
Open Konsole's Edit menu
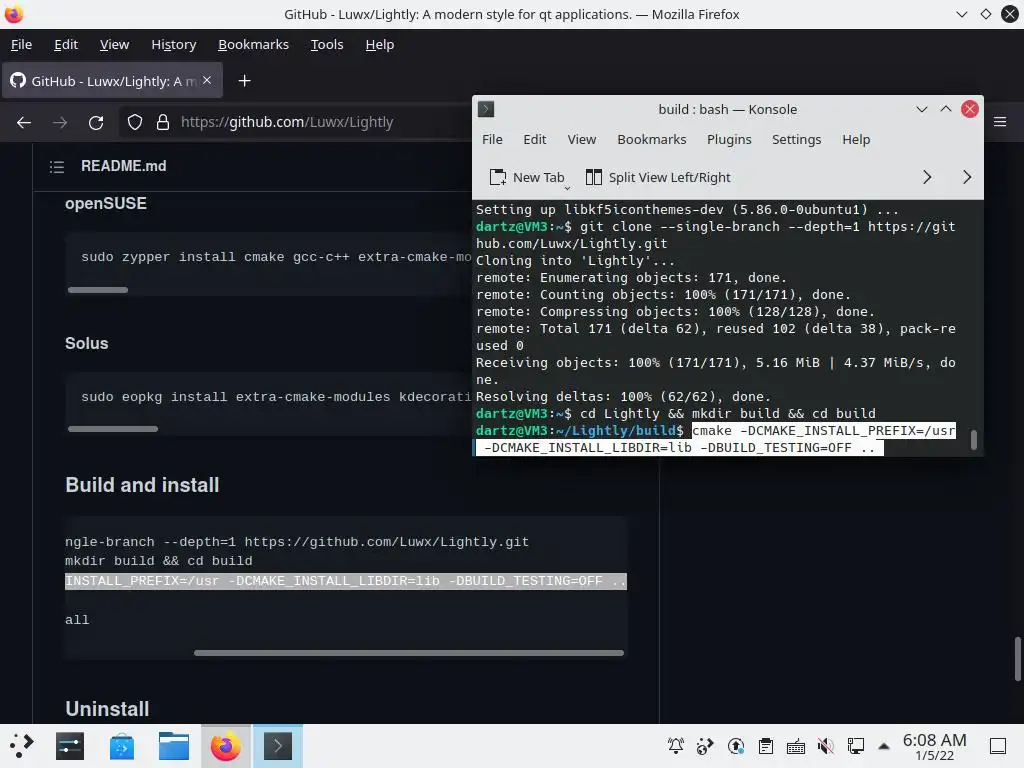534,139
